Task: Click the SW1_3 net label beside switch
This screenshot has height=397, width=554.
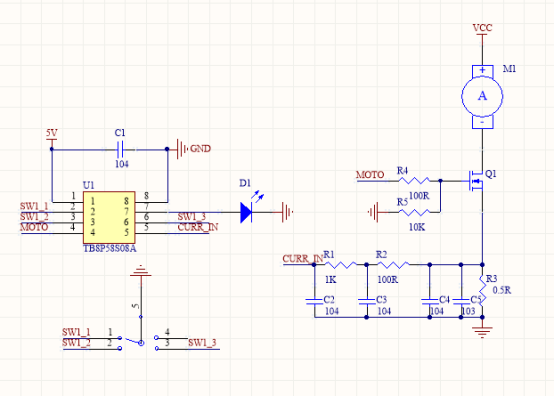Action: pyautogui.click(x=202, y=343)
